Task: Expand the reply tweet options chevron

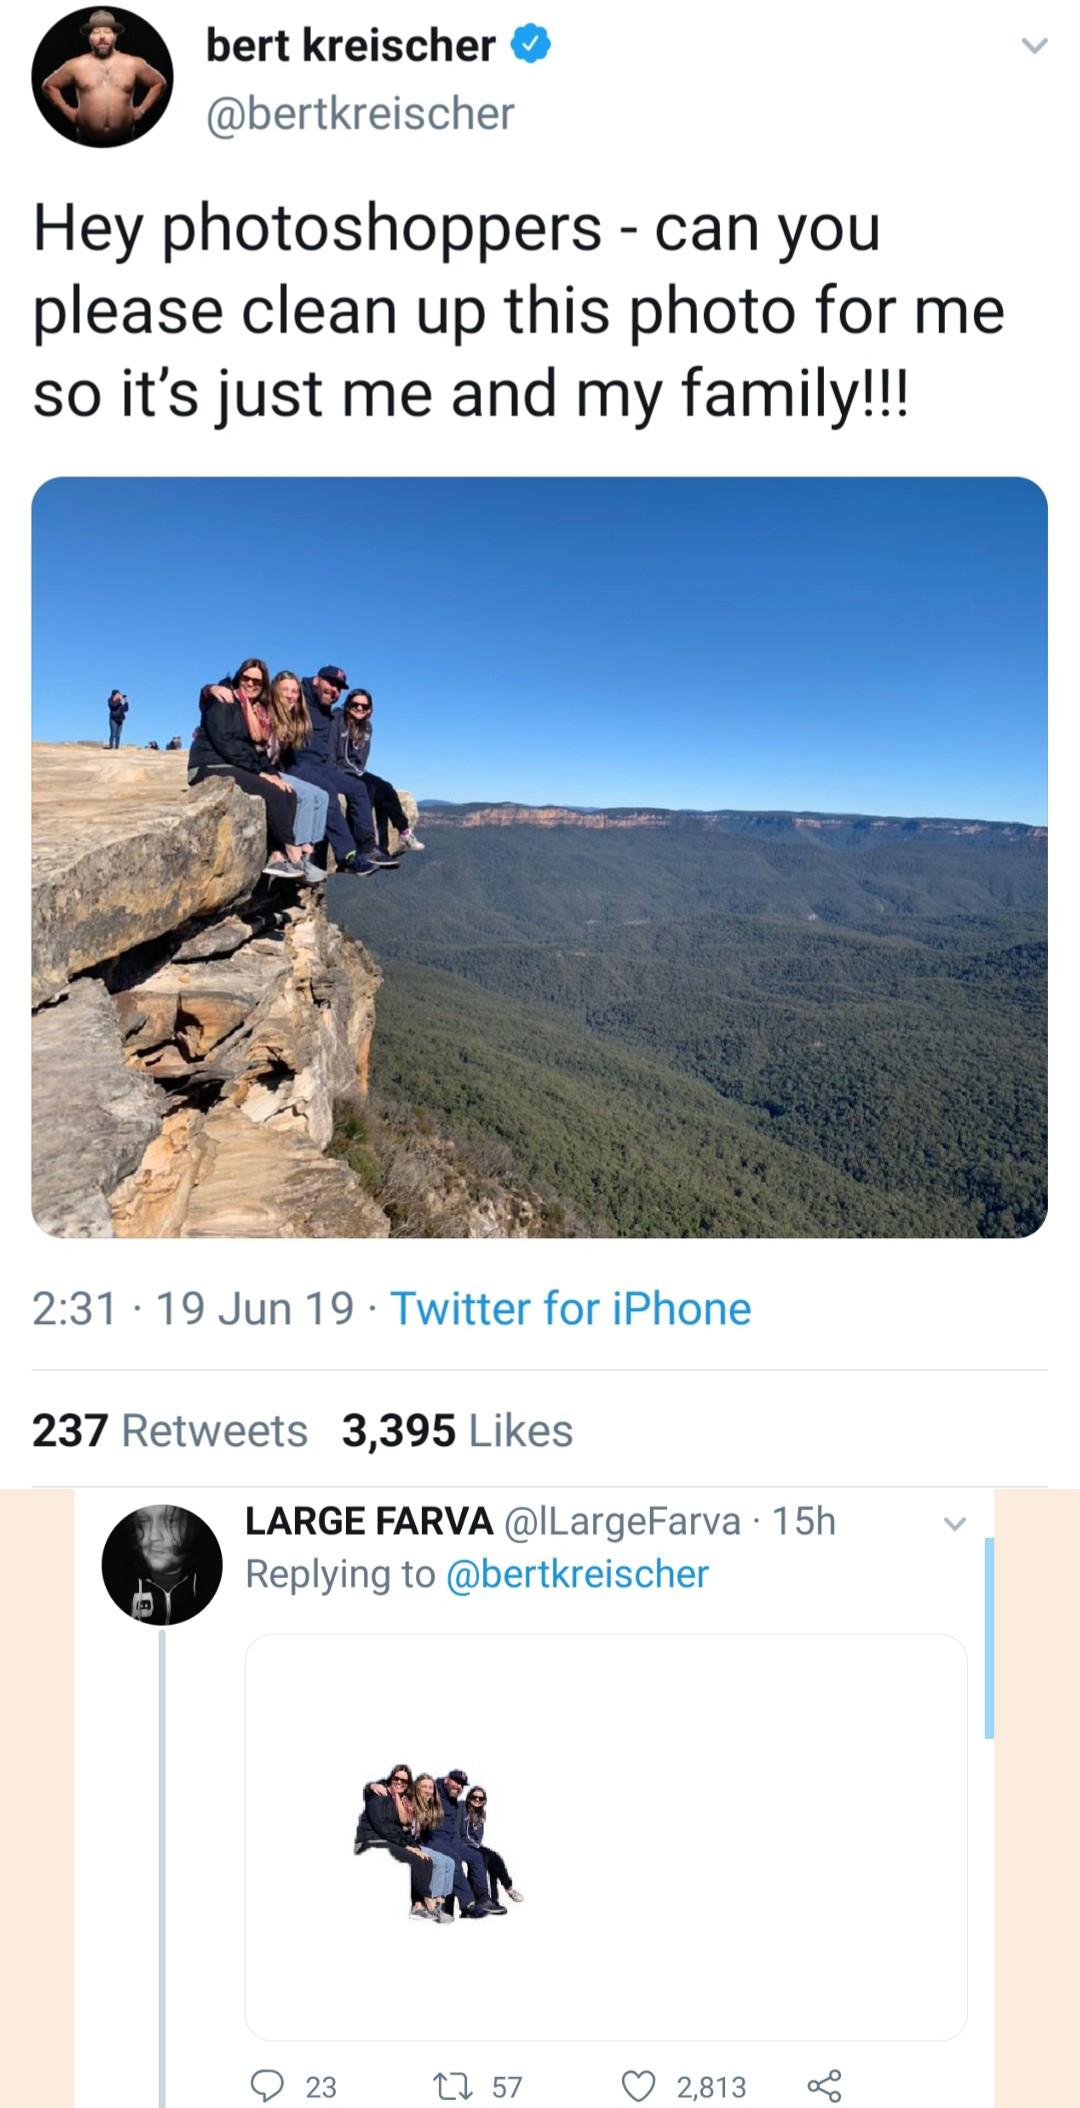Action: click(x=955, y=1524)
